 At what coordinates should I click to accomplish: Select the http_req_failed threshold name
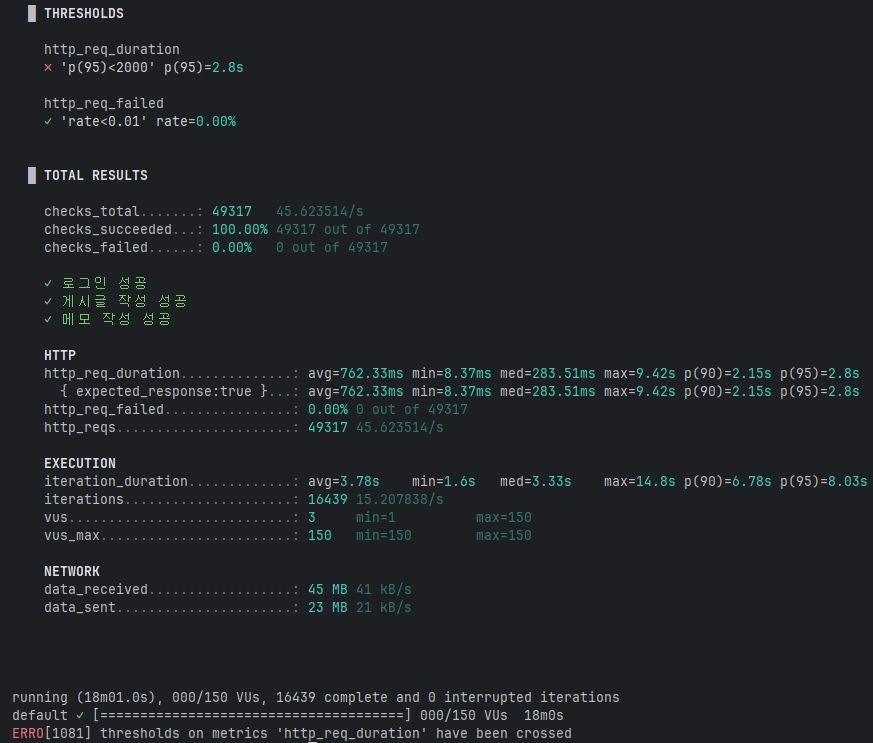tap(104, 104)
